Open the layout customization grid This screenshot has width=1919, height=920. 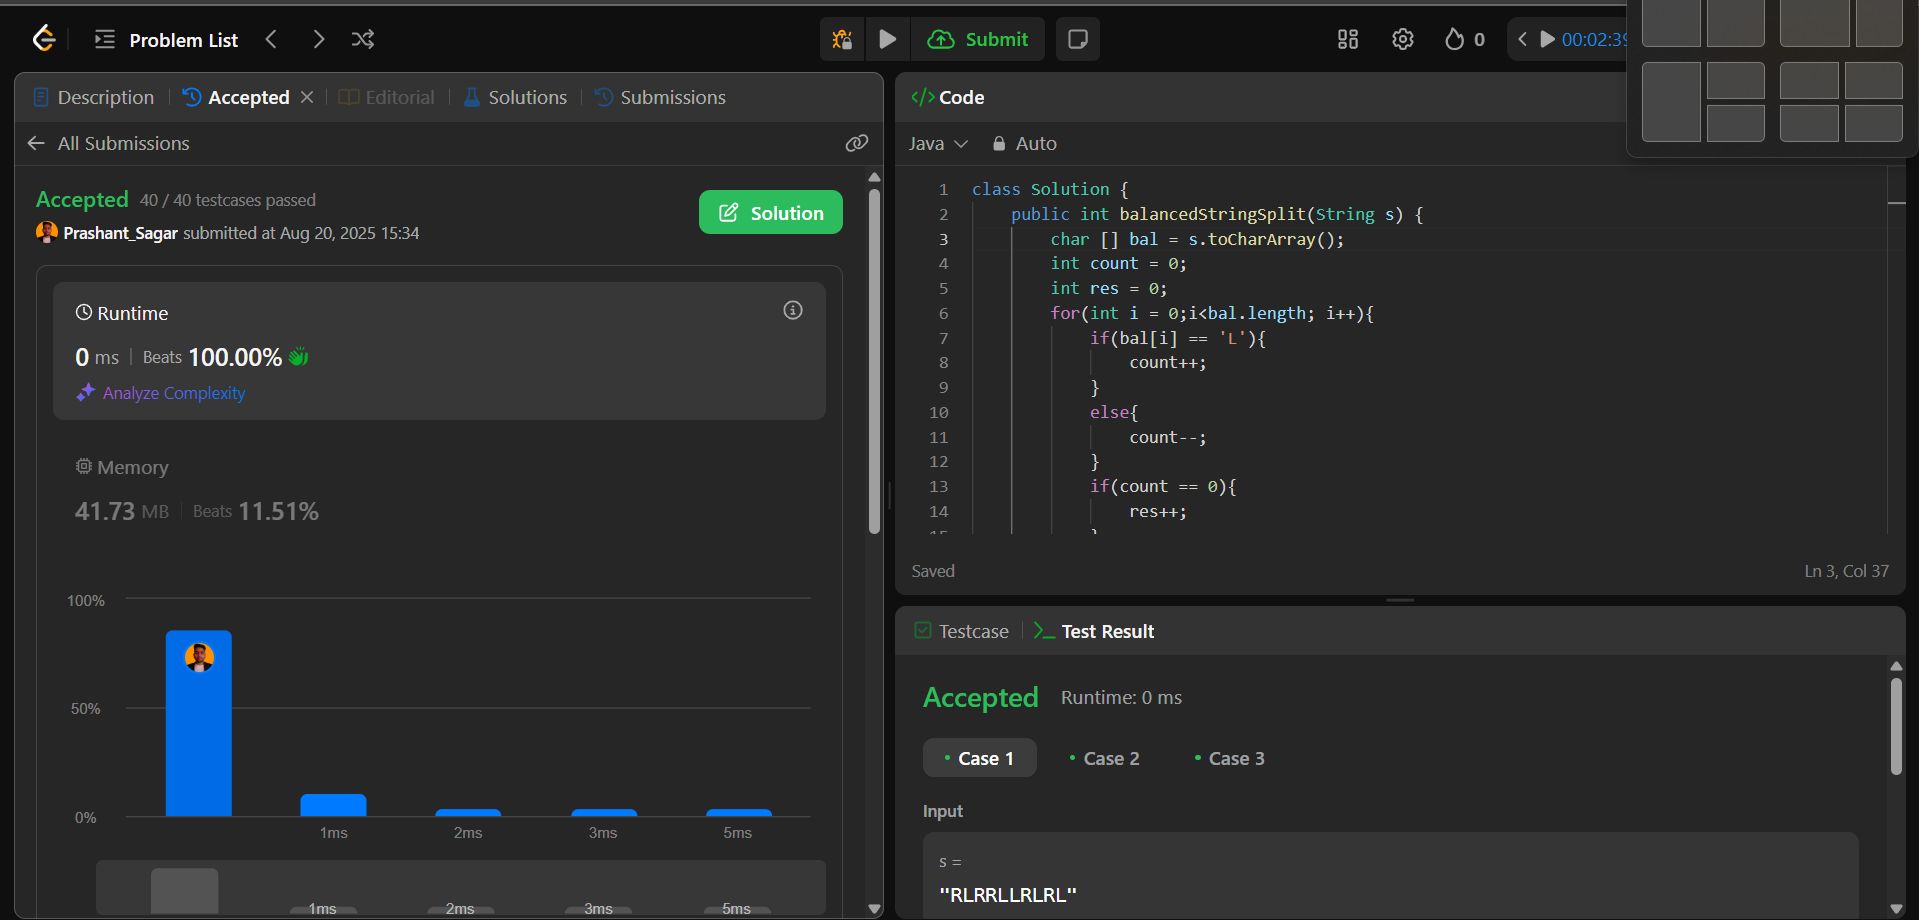point(1346,39)
